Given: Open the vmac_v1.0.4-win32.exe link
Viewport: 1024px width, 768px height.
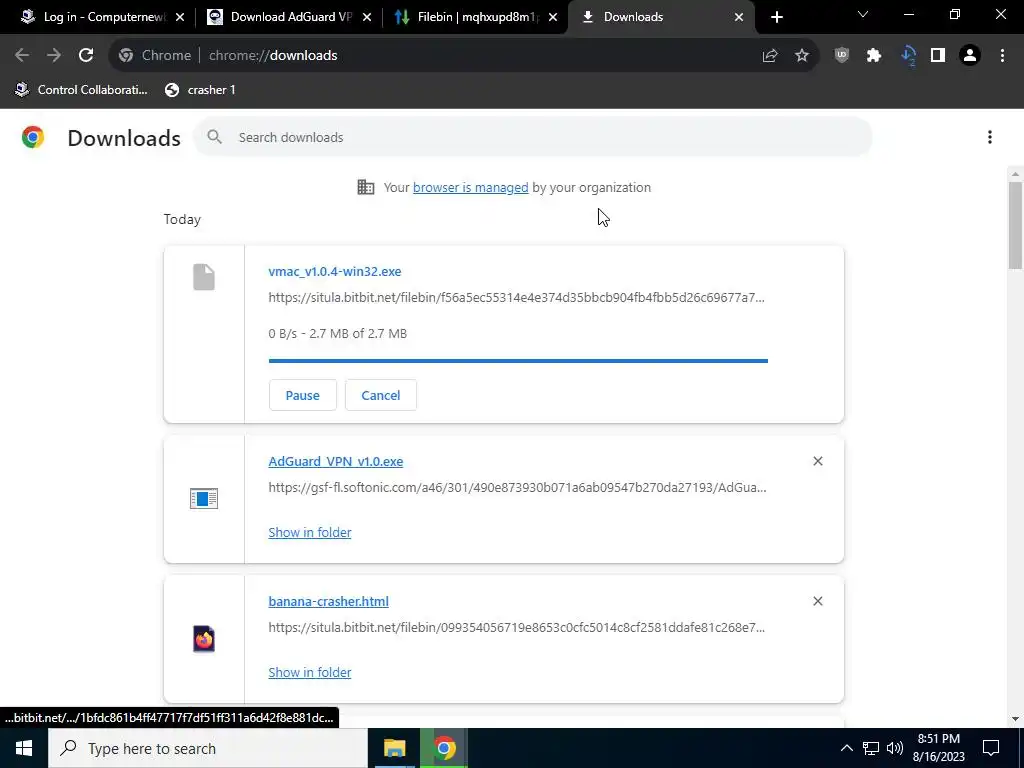Looking at the screenshot, I should click(x=334, y=272).
